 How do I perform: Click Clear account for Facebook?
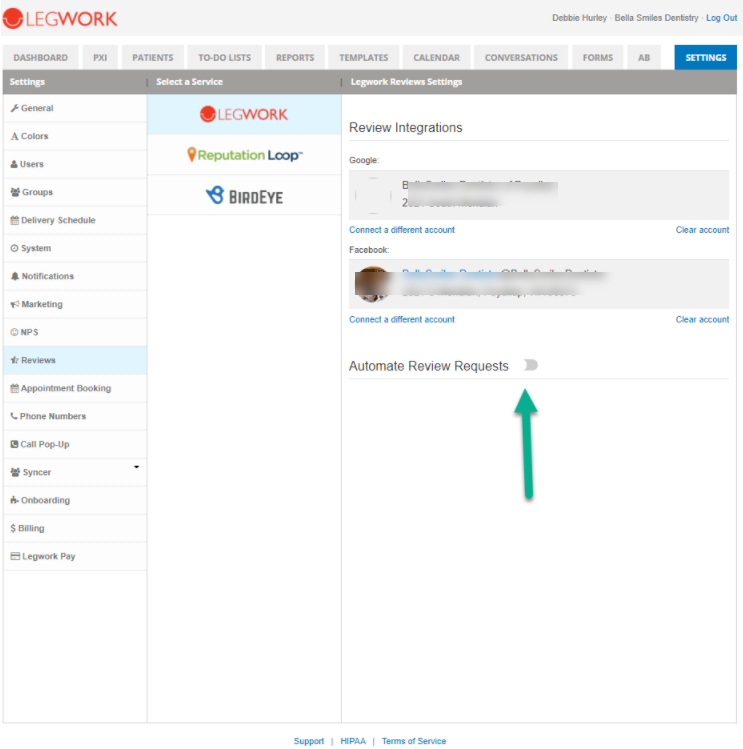coord(702,320)
